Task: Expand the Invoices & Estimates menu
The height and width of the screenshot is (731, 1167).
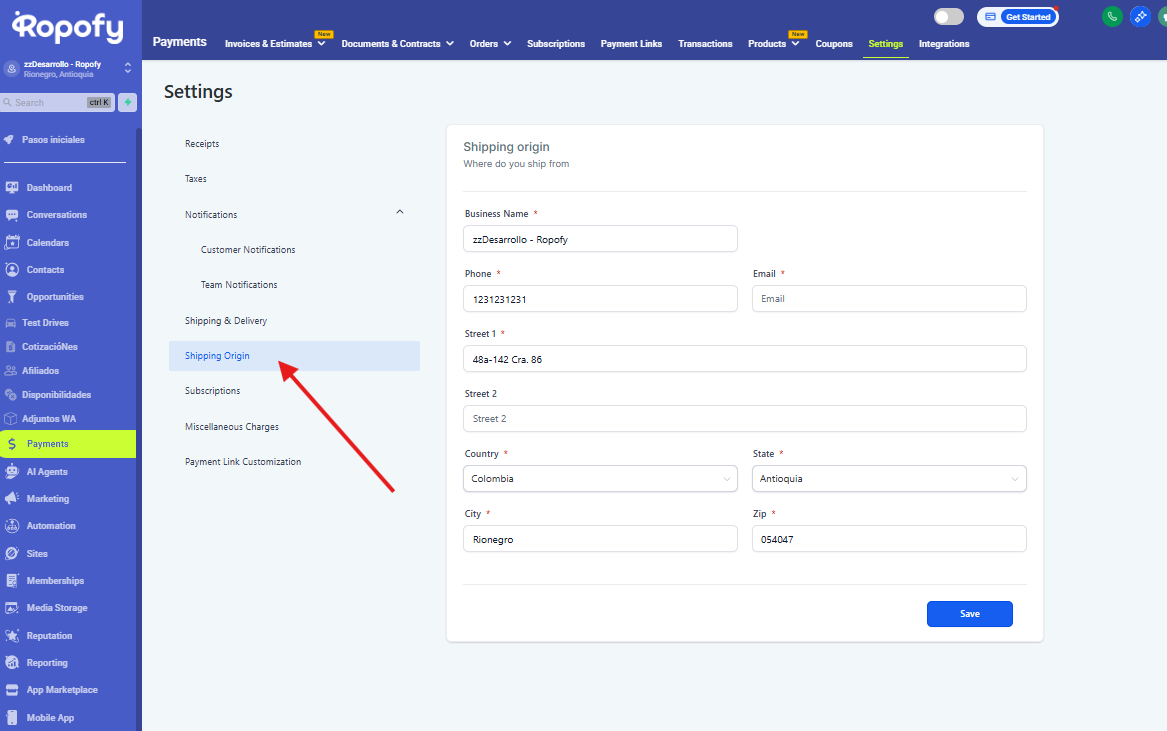Action: tap(275, 44)
